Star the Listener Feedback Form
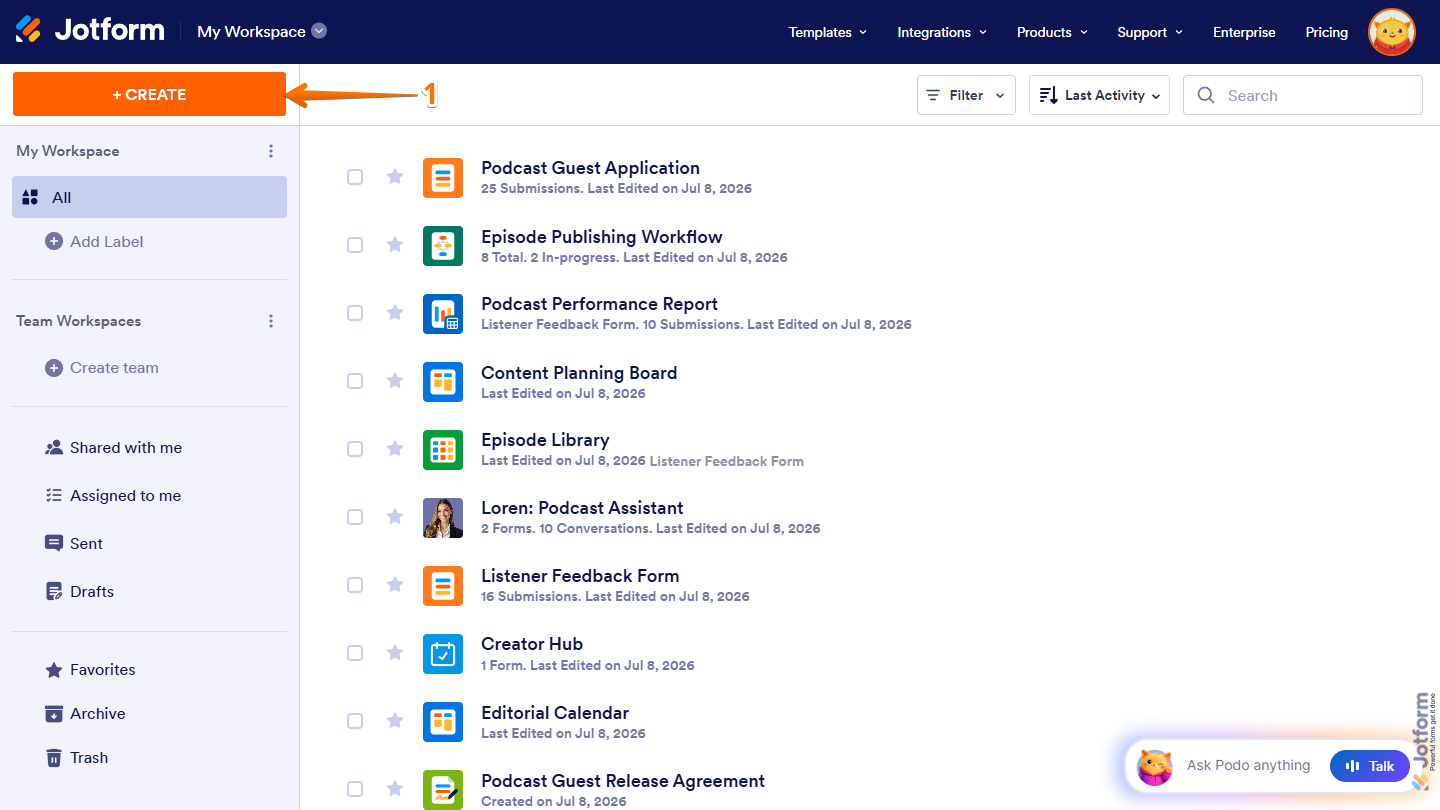 coord(395,585)
